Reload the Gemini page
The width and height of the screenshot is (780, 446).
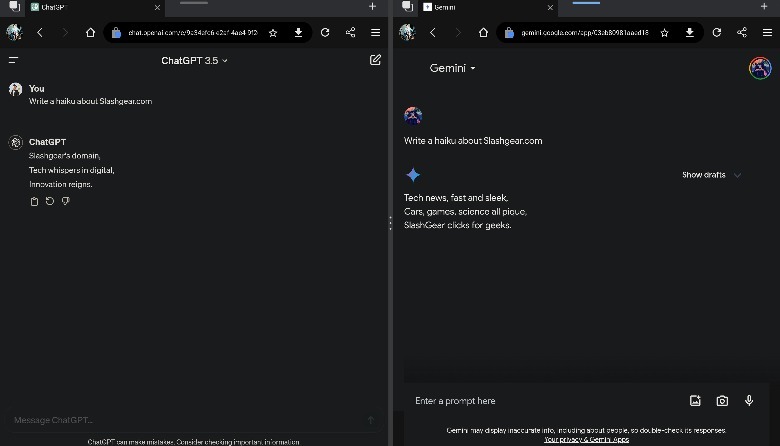click(x=716, y=32)
